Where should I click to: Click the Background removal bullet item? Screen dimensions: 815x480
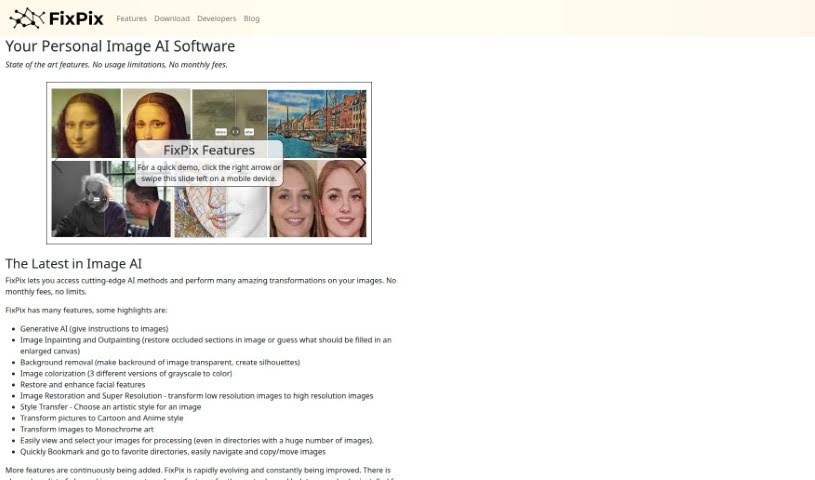click(160, 362)
